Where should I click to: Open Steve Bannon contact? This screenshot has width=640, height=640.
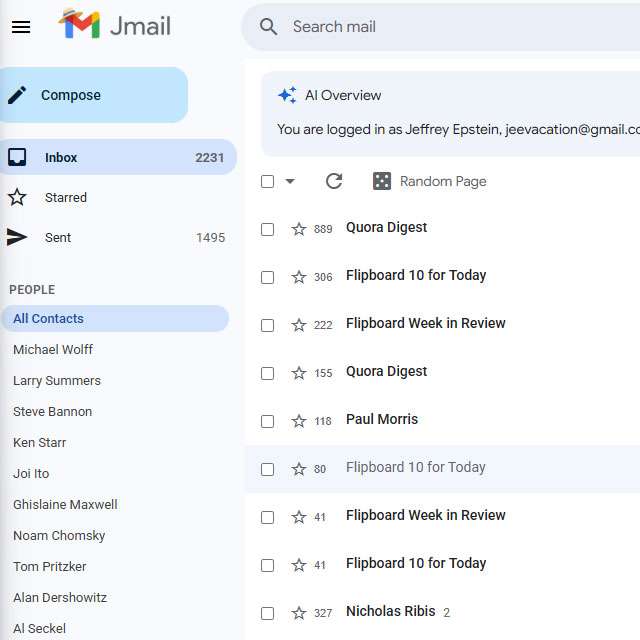click(x=52, y=411)
